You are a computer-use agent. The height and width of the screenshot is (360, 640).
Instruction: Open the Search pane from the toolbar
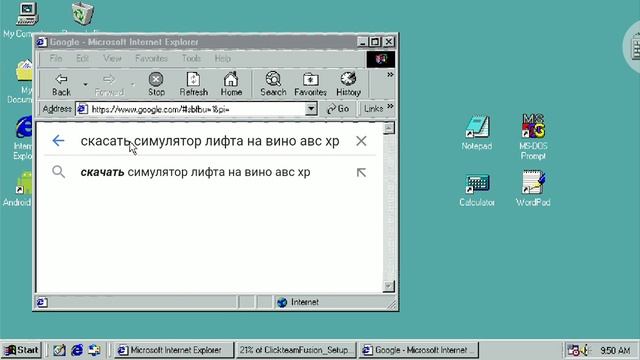(273, 84)
